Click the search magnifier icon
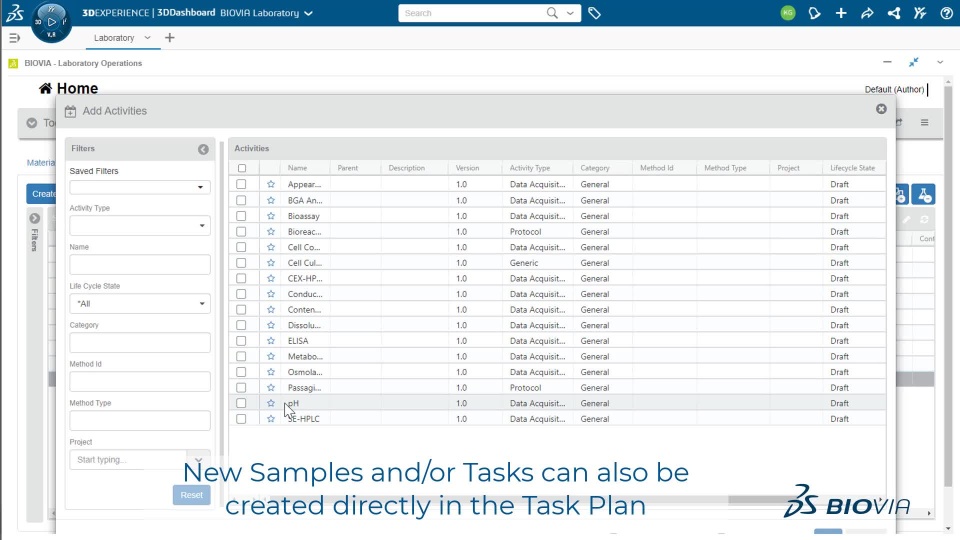960x540 pixels. 552,13
